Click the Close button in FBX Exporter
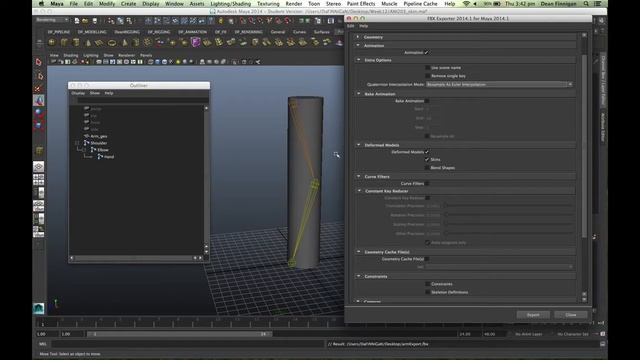The width and height of the screenshot is (640, 360). click(571, 315)
